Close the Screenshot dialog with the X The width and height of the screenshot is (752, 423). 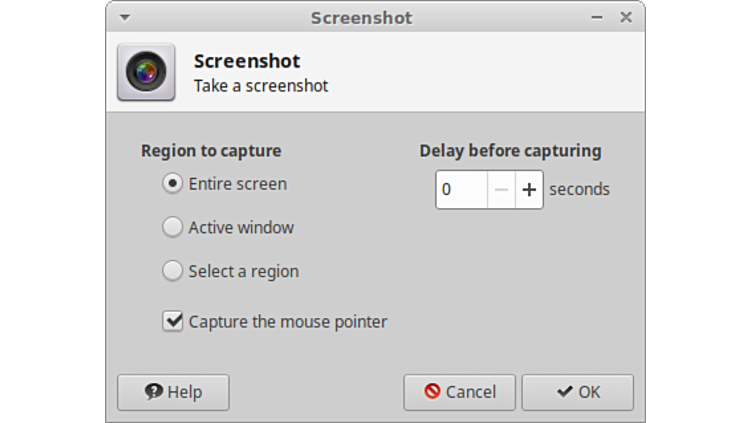626,17
